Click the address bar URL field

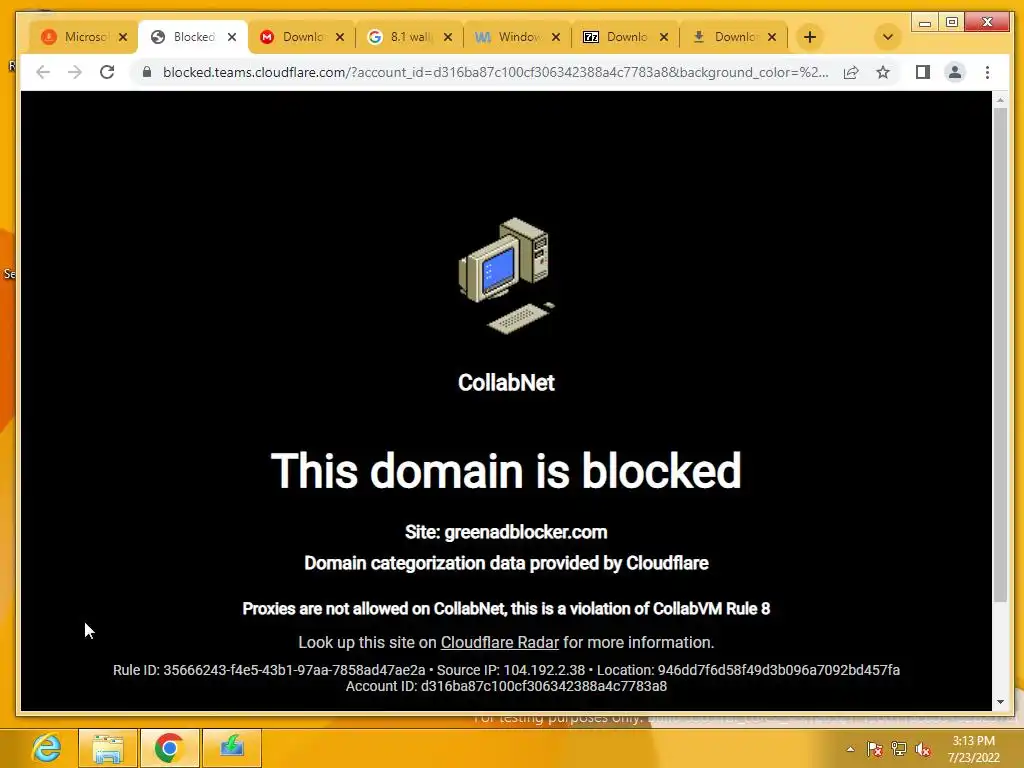pyautogui.click(x=495, y=72)
